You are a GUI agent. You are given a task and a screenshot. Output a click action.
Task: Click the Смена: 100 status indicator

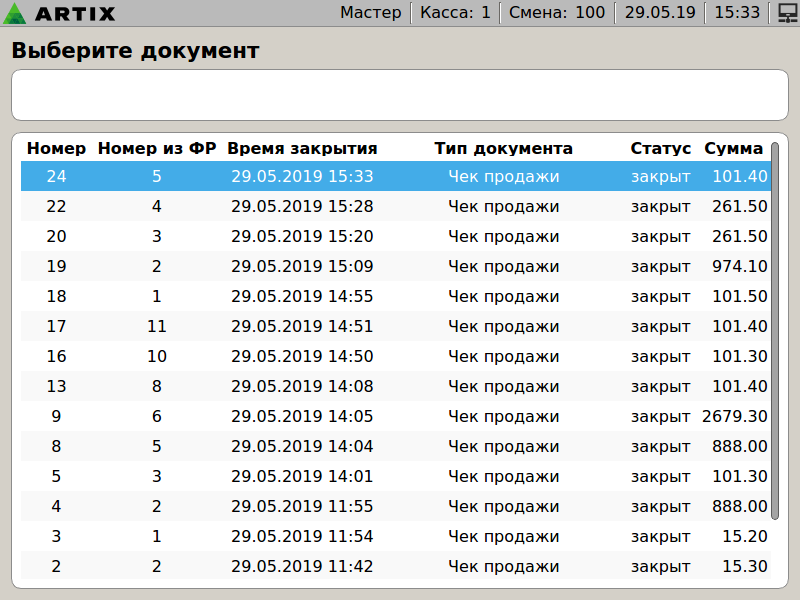pos(556,13)
